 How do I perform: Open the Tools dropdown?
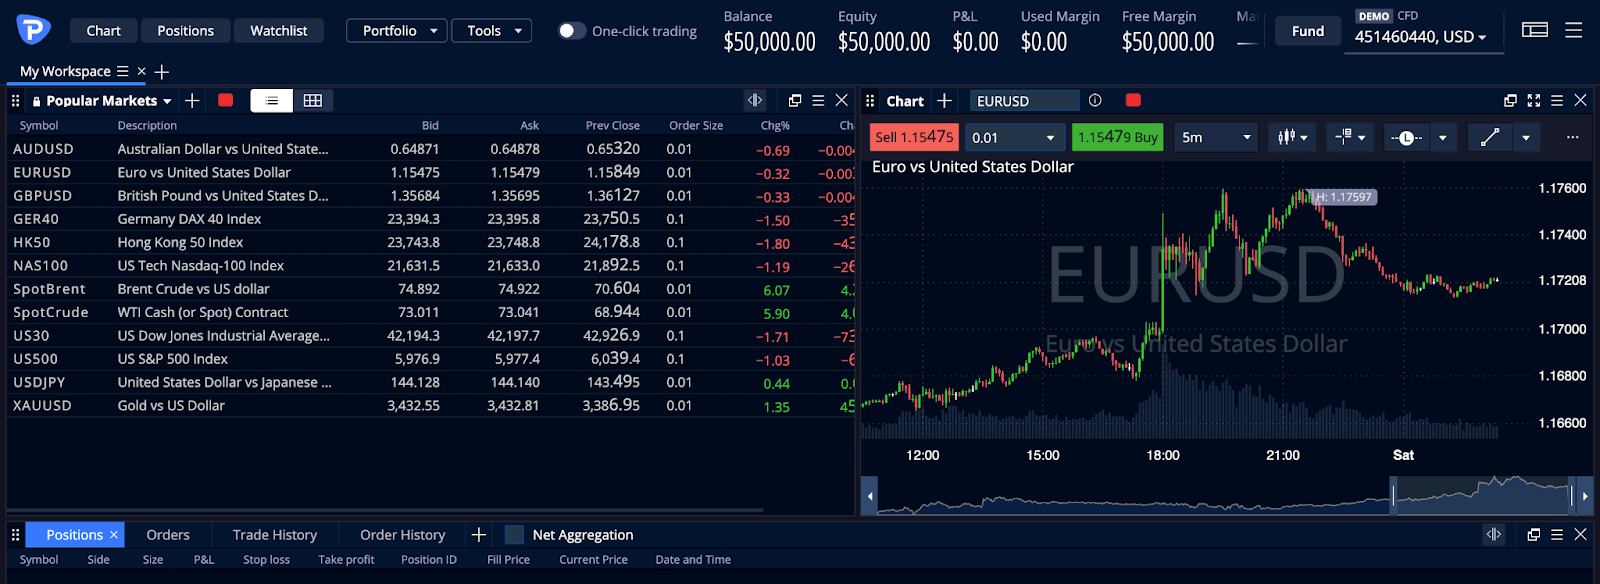491,31
